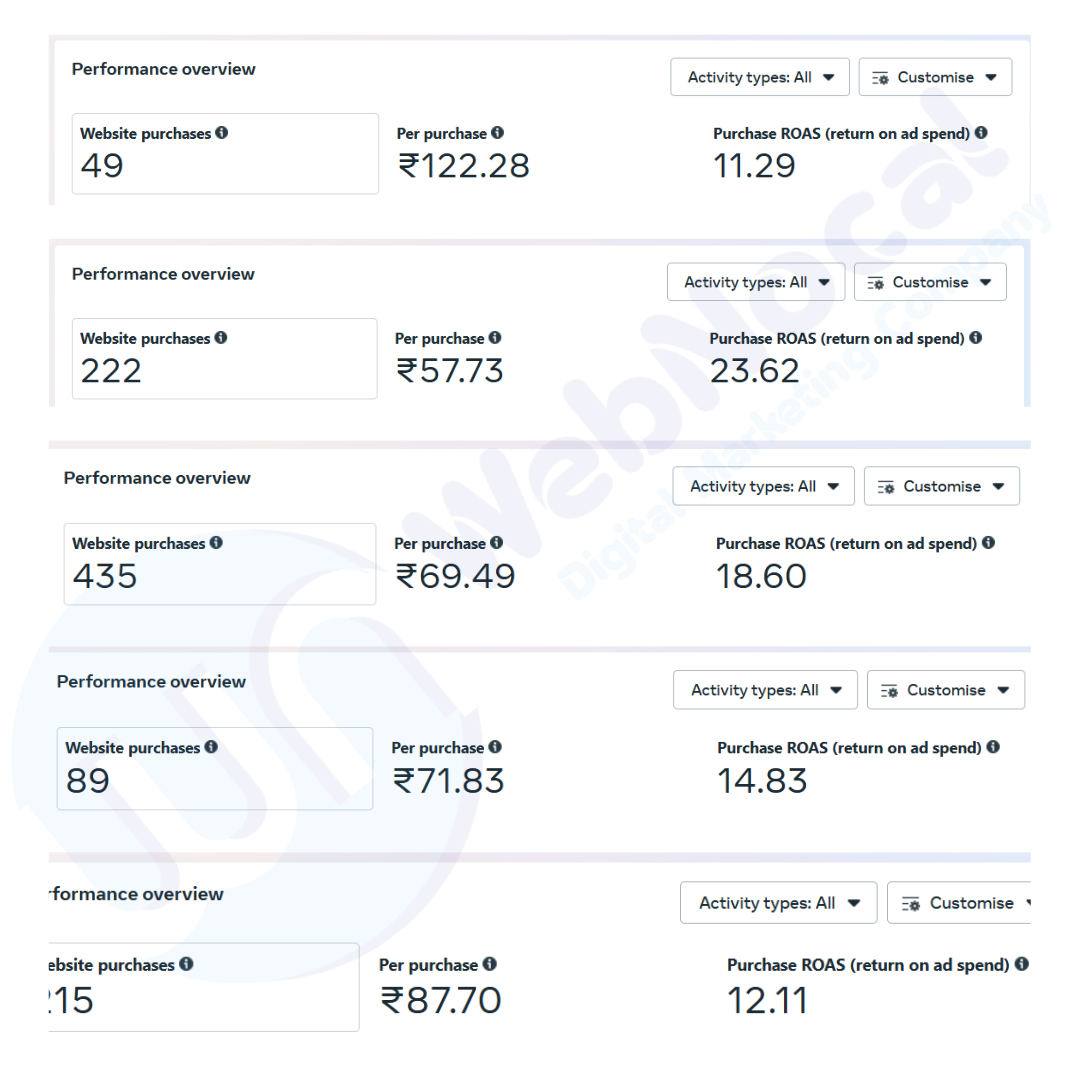This screenshot has width=1080, height=1080.
Task: Click info icon beside Purchase ROAS 18.60
Action: coord(988,543)
